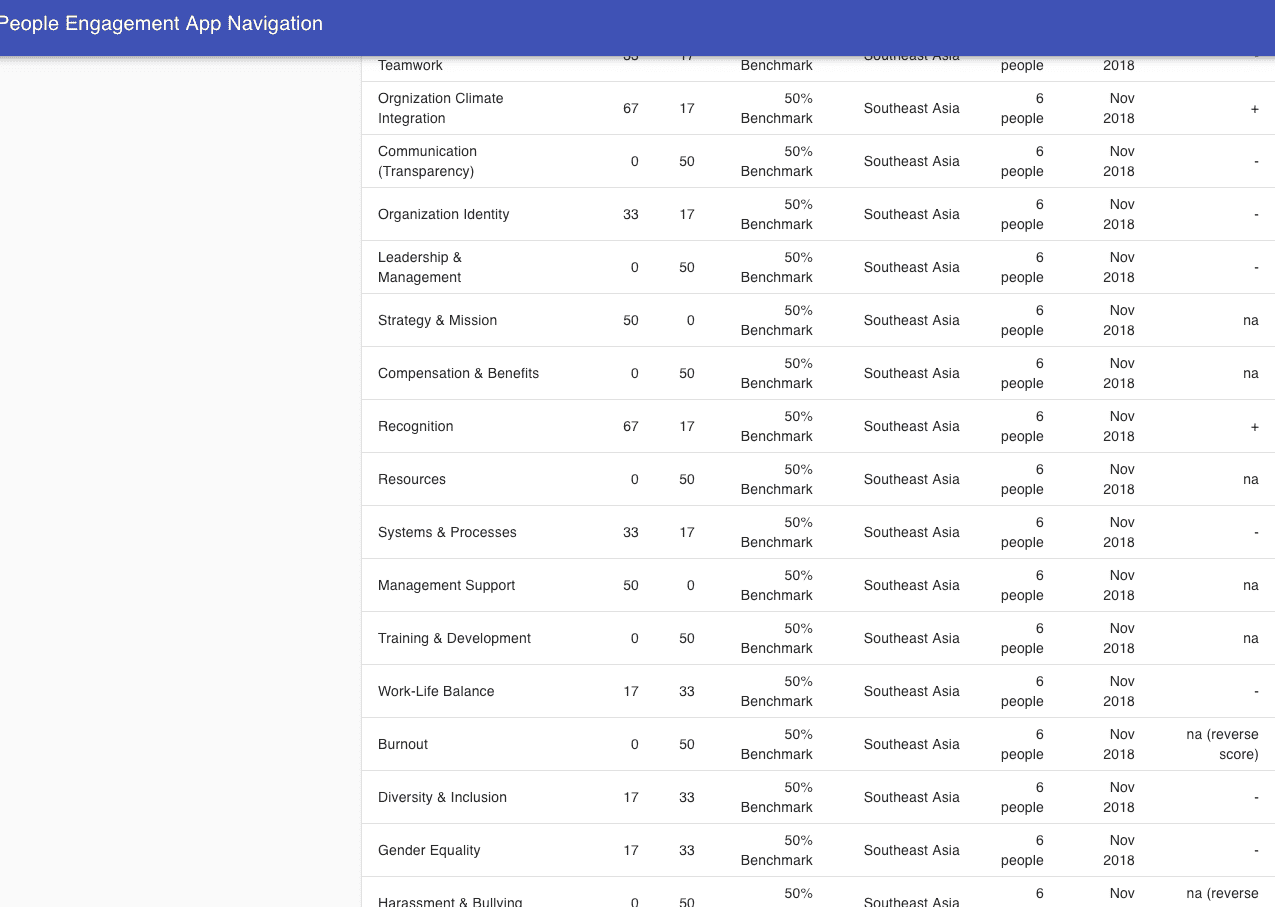Click the 67 value in Orgnization Climate Integration row
Viewport: 1275px width, 907px height.
click(631, 108)
